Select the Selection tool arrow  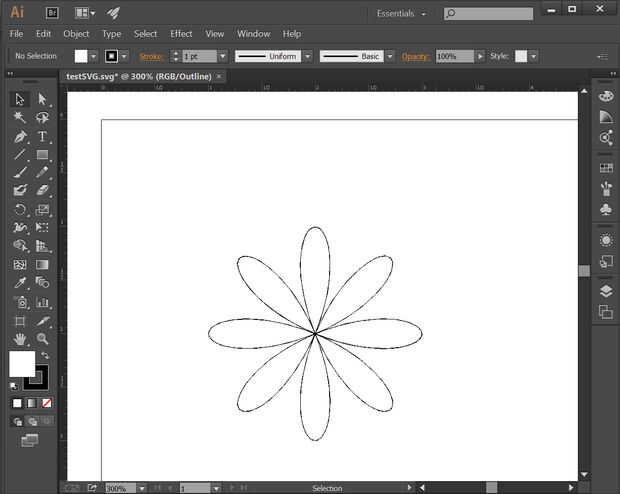click(19, 99)
